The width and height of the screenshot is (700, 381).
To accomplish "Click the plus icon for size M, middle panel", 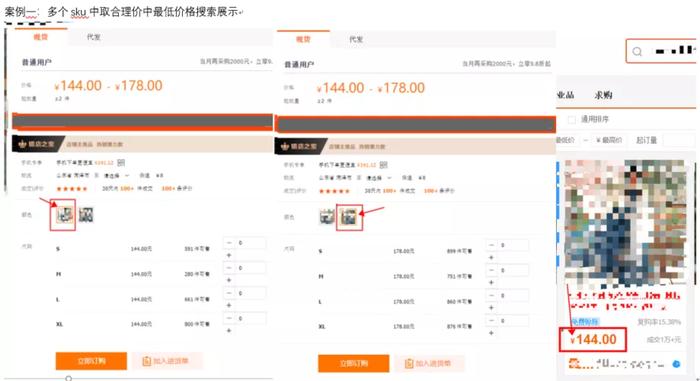I will click(x=492, y=282).
